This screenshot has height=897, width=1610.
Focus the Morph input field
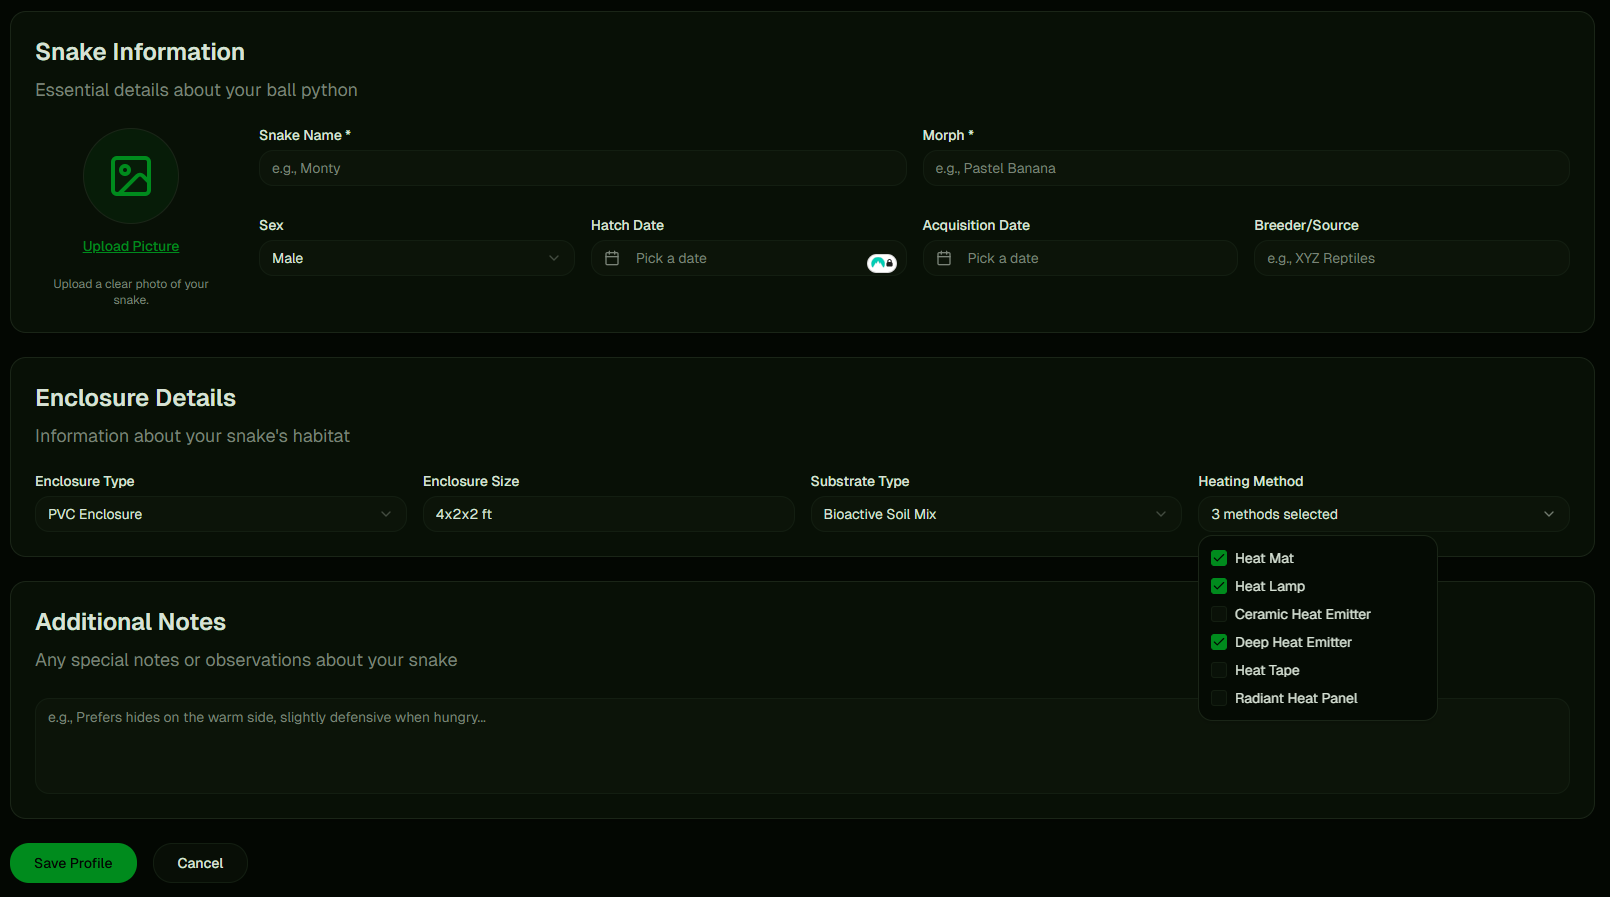1246,168
